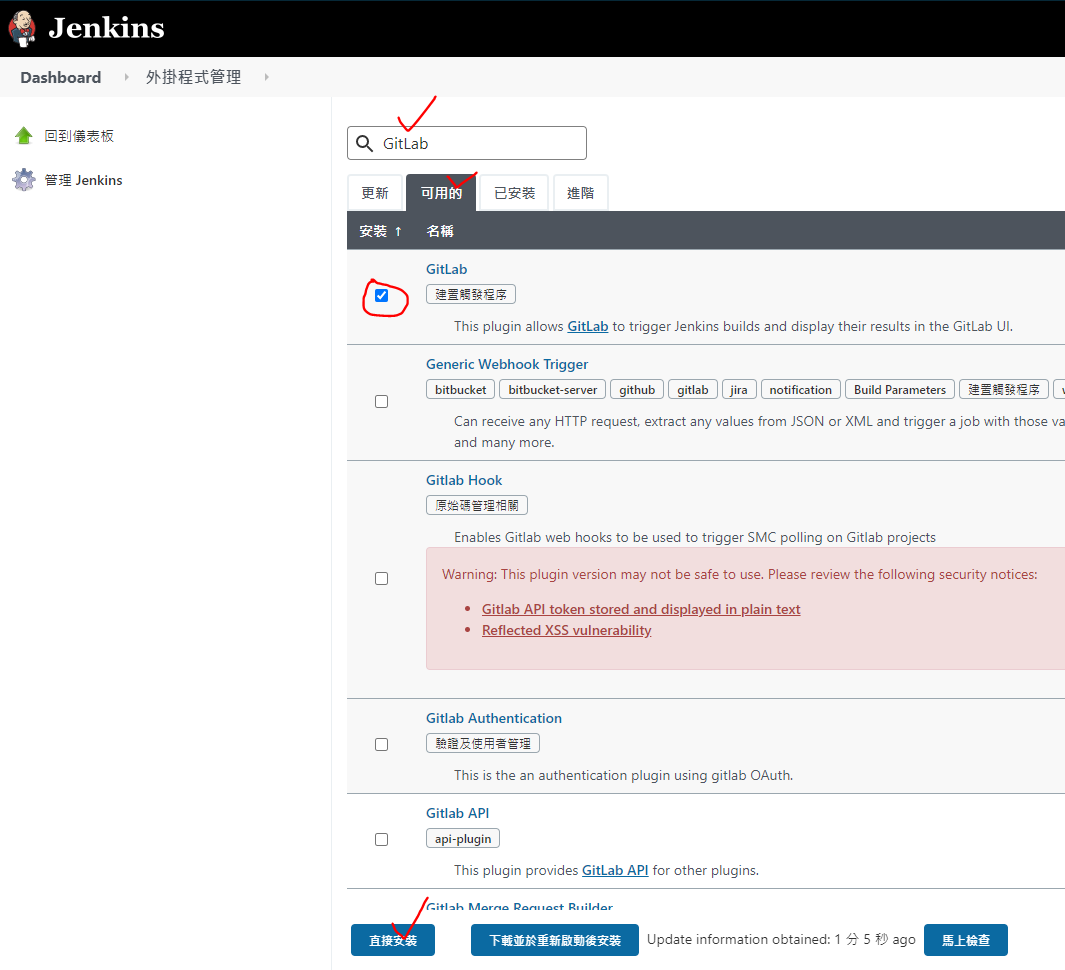The width and height of the screenshot is (1065, 970).
Task: Sort by the 名稱 column header
Action: coord(439,231)
